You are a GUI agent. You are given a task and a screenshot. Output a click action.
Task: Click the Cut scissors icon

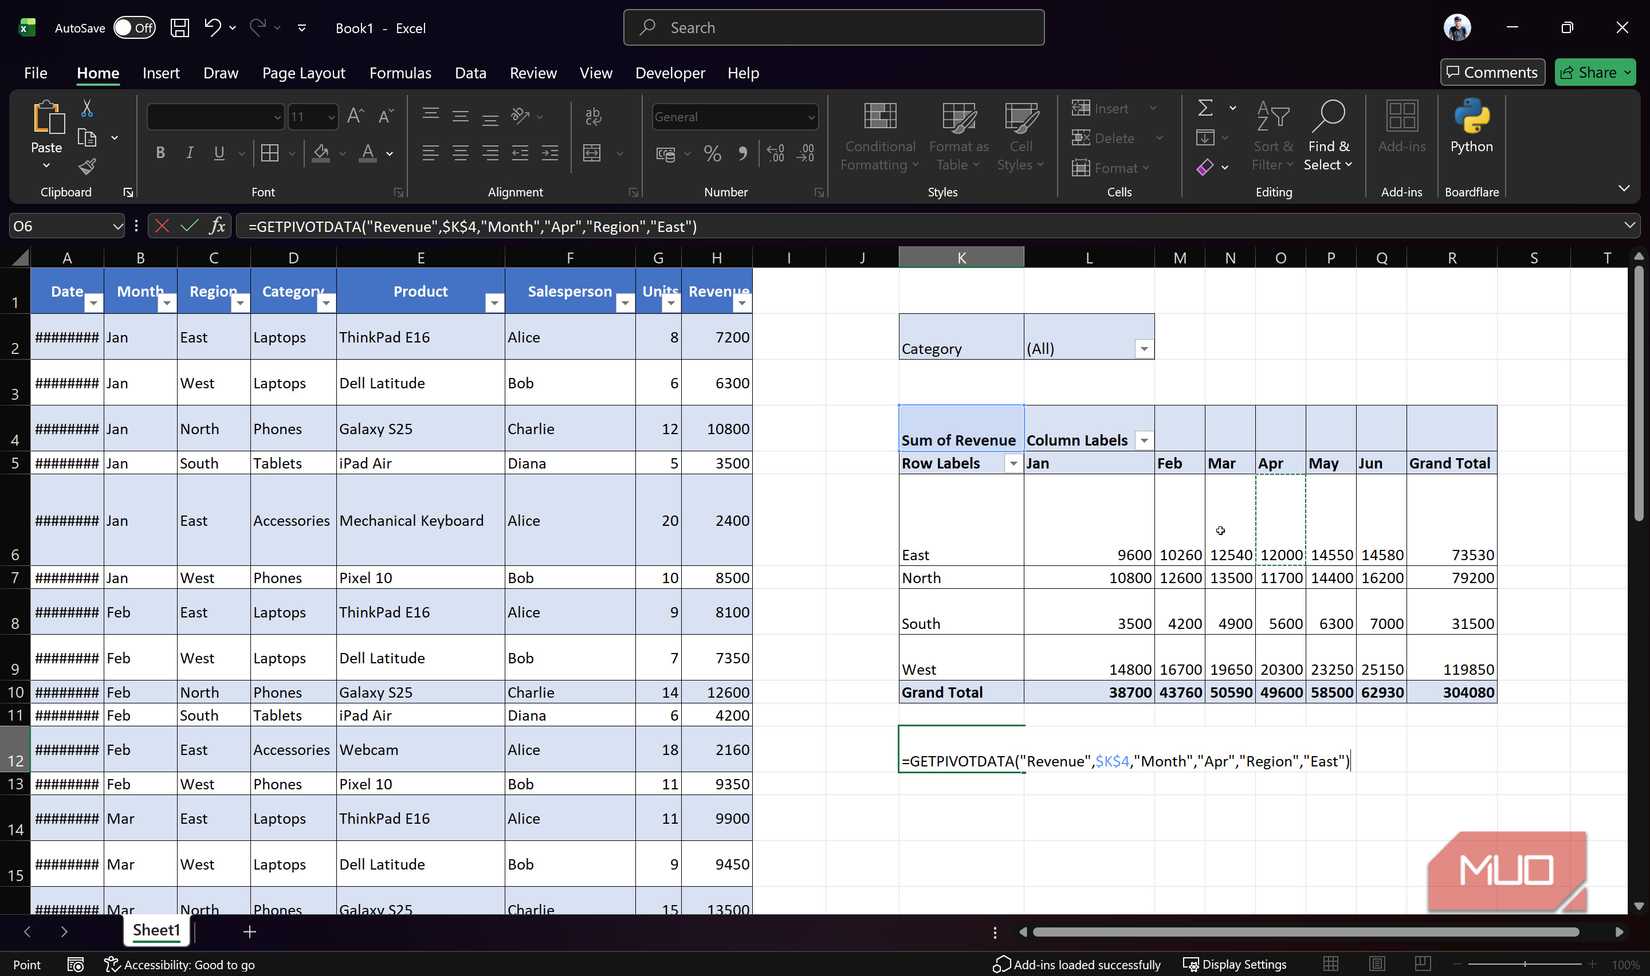87,108
